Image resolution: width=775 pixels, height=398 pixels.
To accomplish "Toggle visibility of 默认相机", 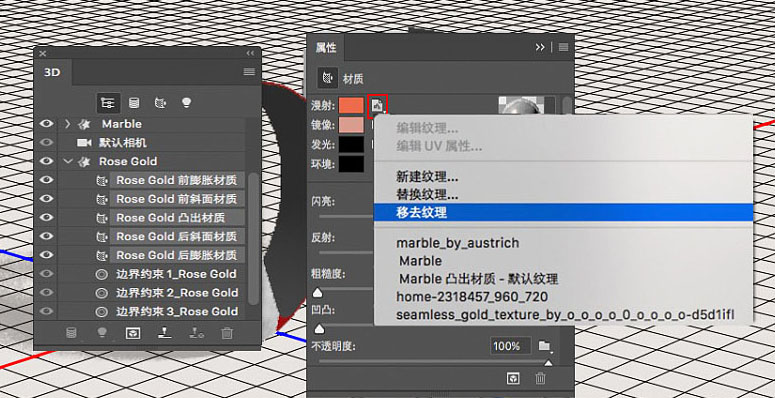I will click(46, 142).
